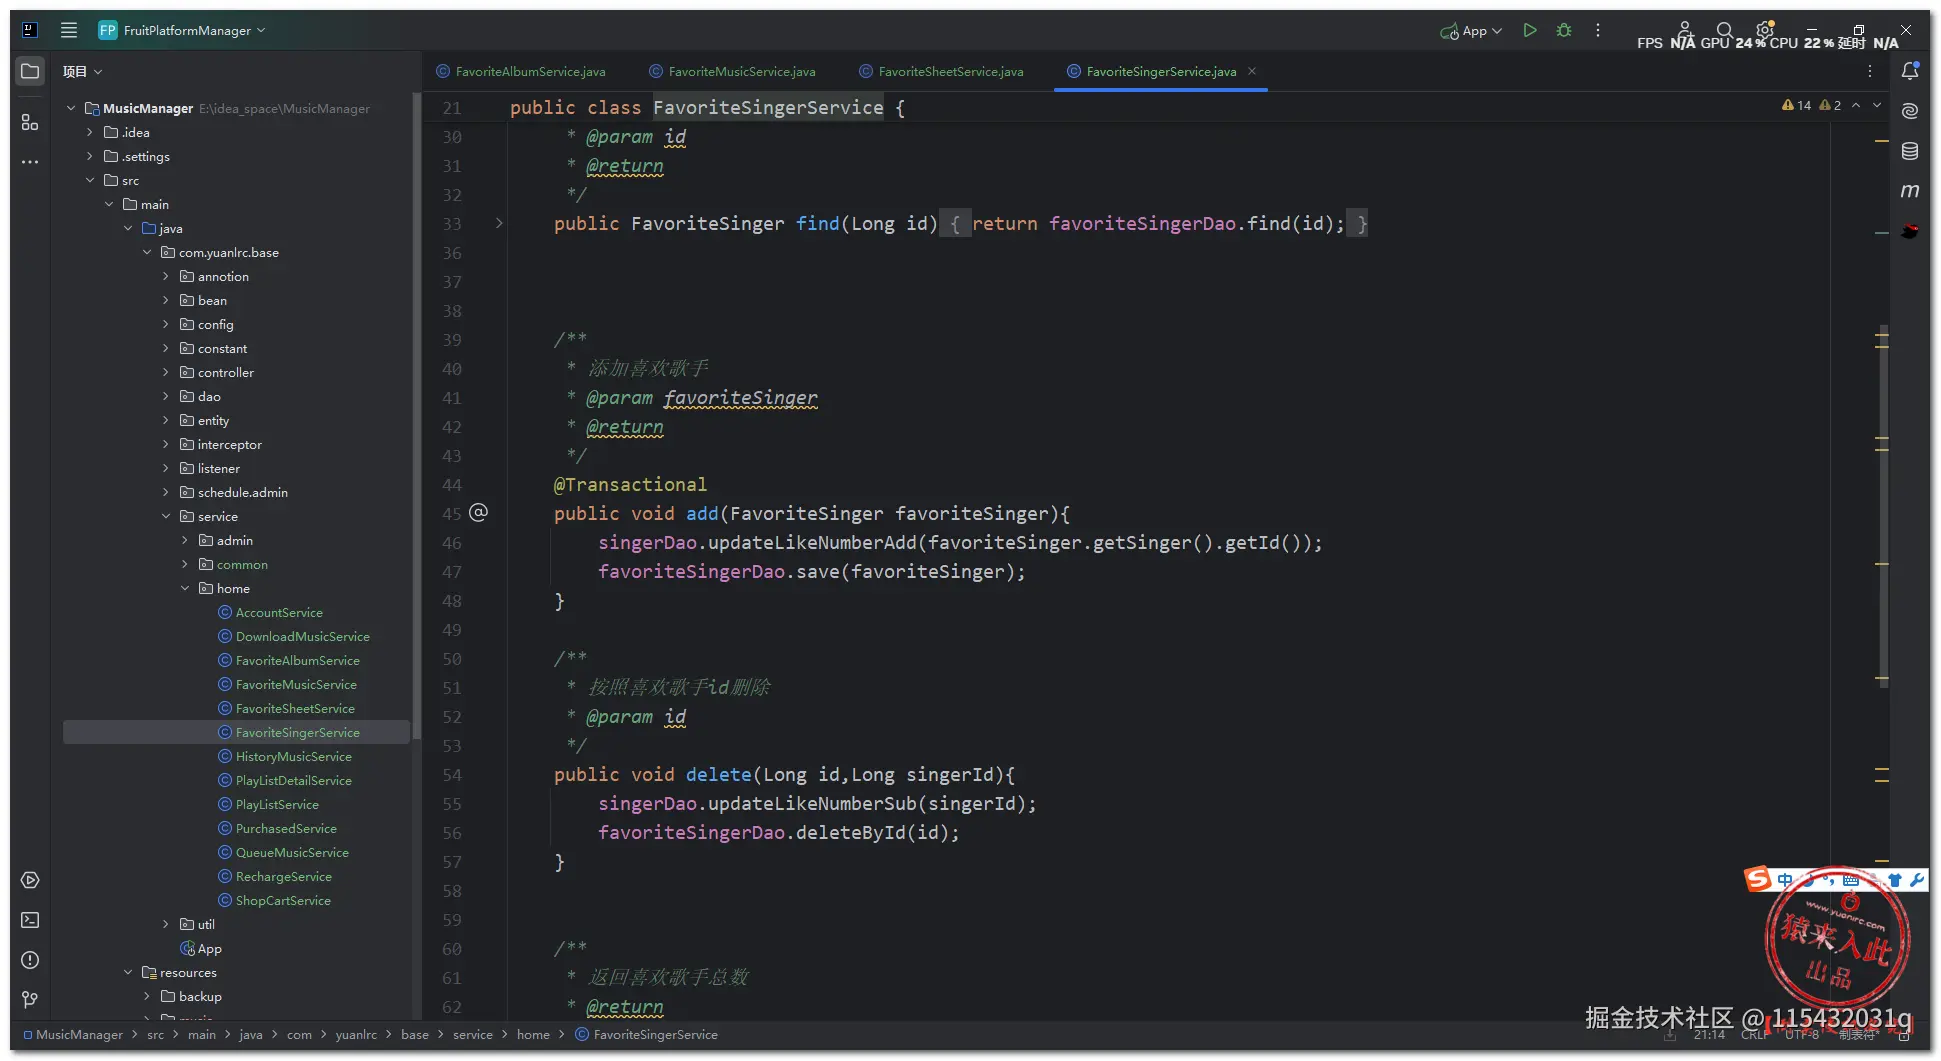Click the gutter icon on line 45

tap(479, 513)
